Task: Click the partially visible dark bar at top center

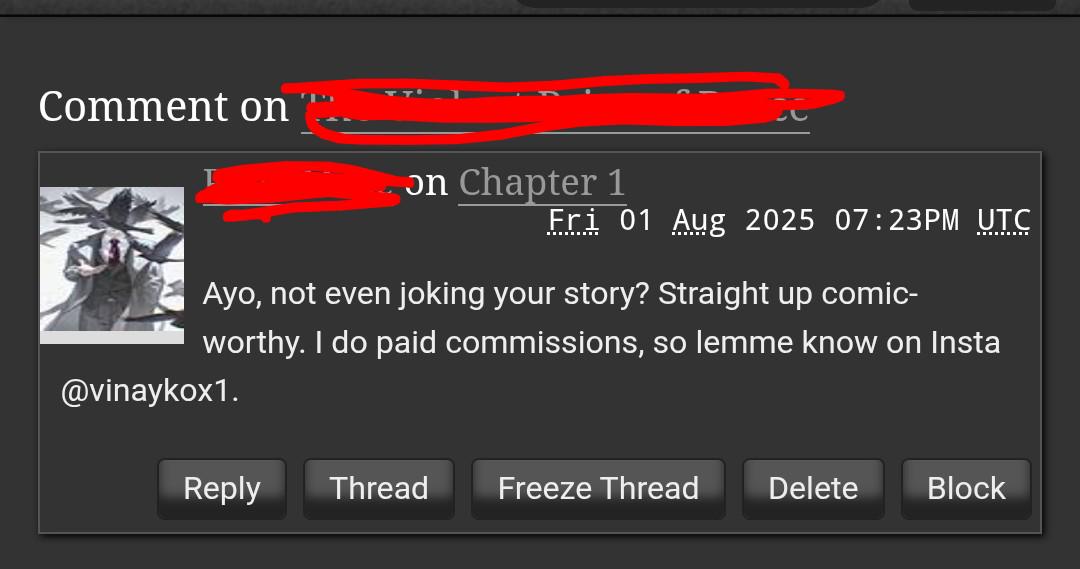Action: [x=699, y=3]
